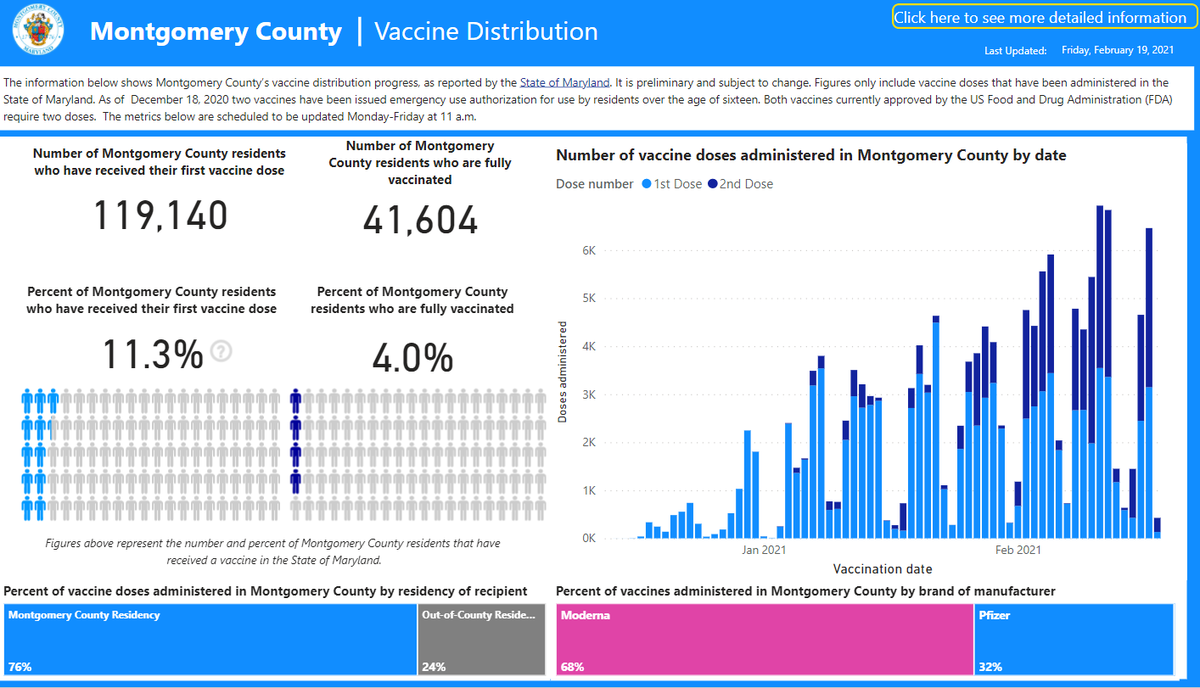Select the Moderna treemap block
This screenshot has height=688, width=1200.
point(764,638)
